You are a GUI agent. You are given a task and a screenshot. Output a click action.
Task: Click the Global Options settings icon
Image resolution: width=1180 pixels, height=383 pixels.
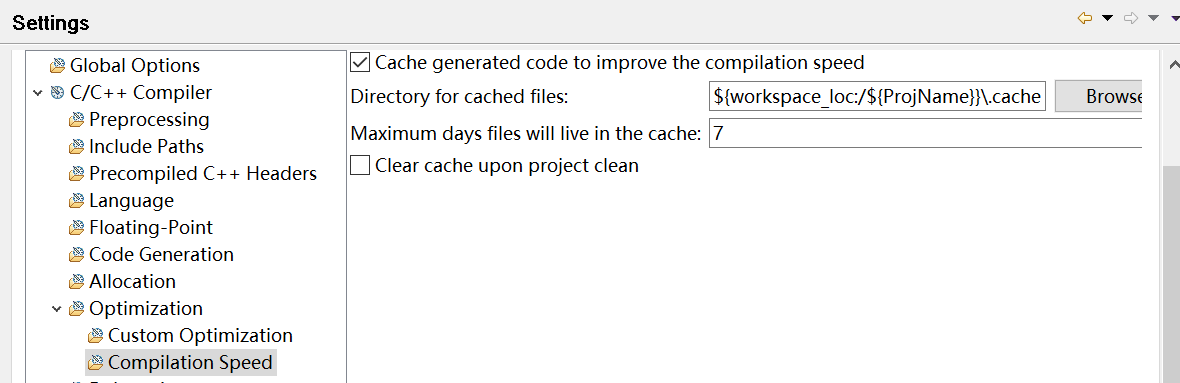point(57,66)
